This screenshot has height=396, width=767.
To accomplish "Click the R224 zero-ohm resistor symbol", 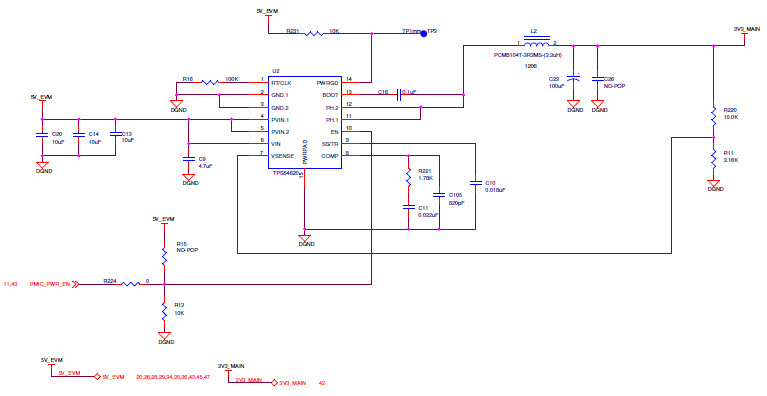I will tap(131, 284).
